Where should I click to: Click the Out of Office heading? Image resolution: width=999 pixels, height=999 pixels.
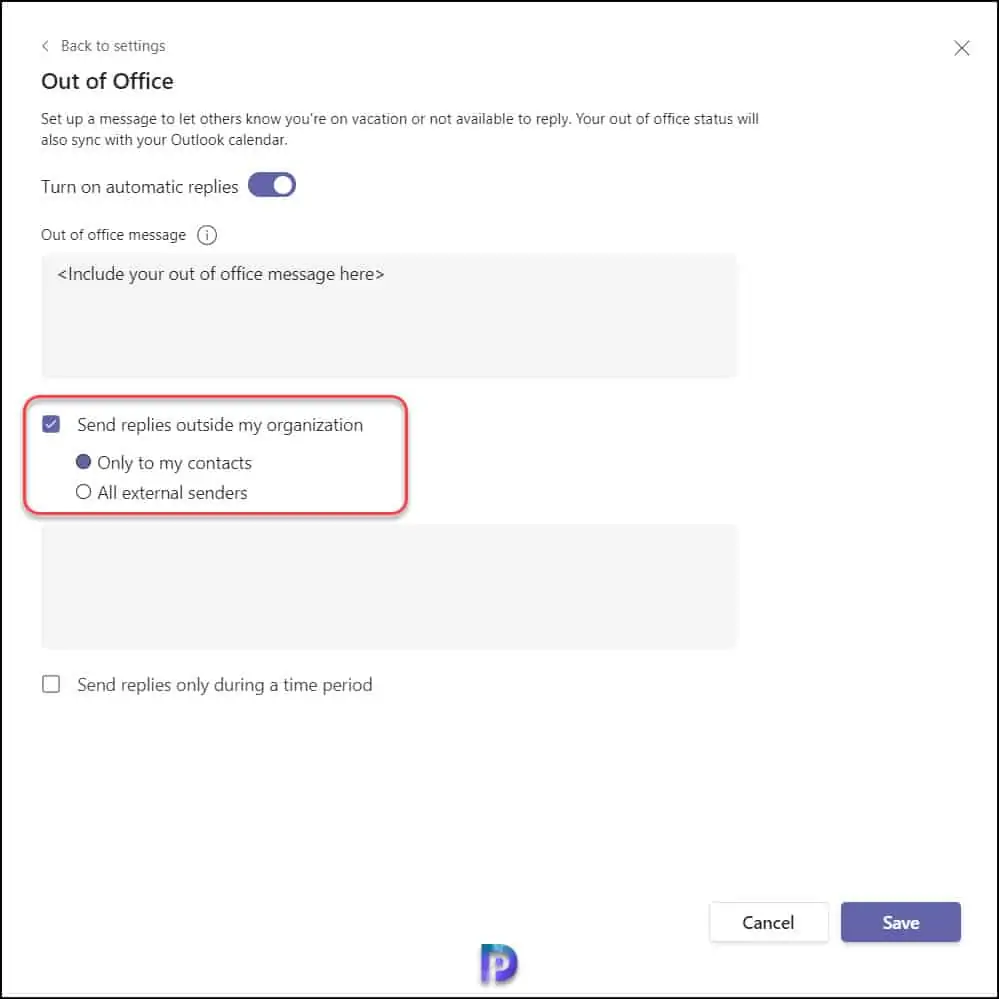tap(107, 81)
